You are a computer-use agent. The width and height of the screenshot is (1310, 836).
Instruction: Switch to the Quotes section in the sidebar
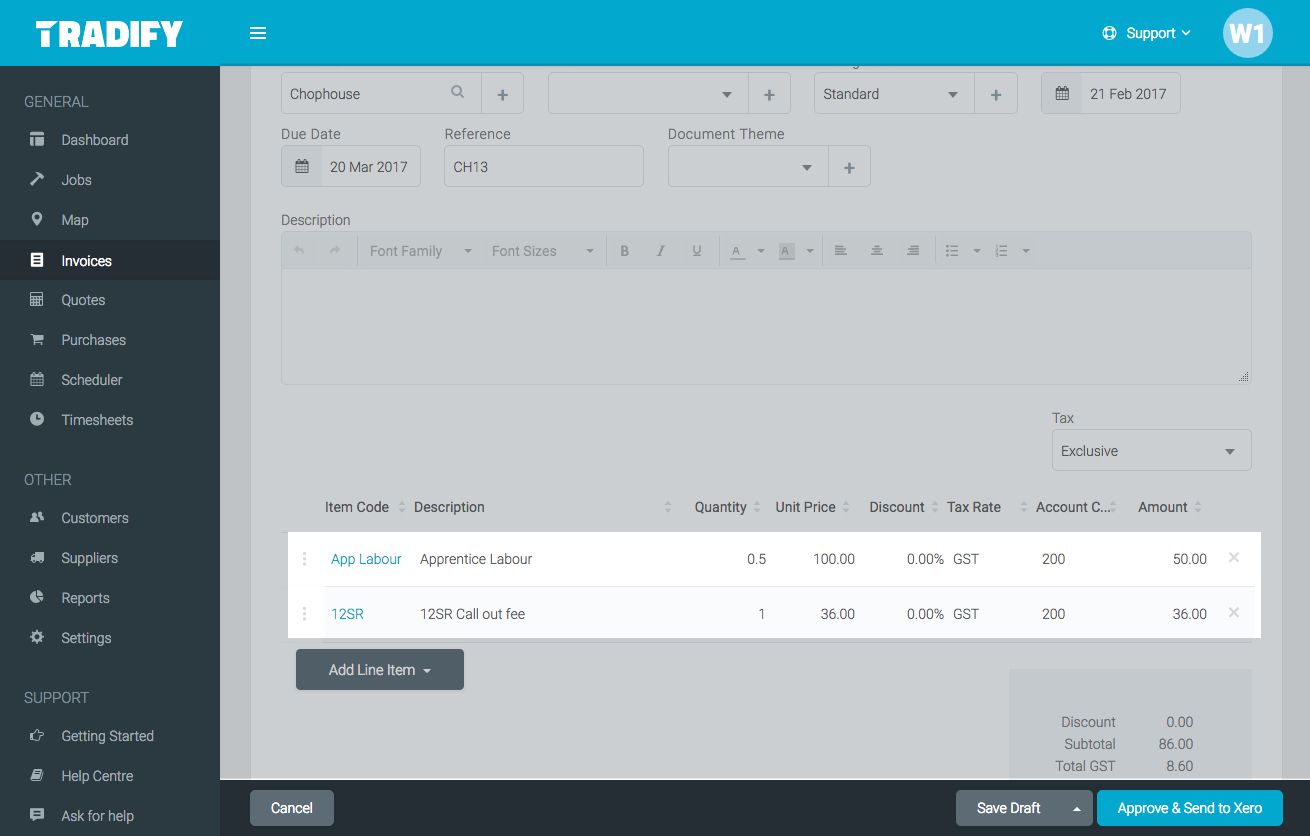pyautogui.click(x=83, y=299)
